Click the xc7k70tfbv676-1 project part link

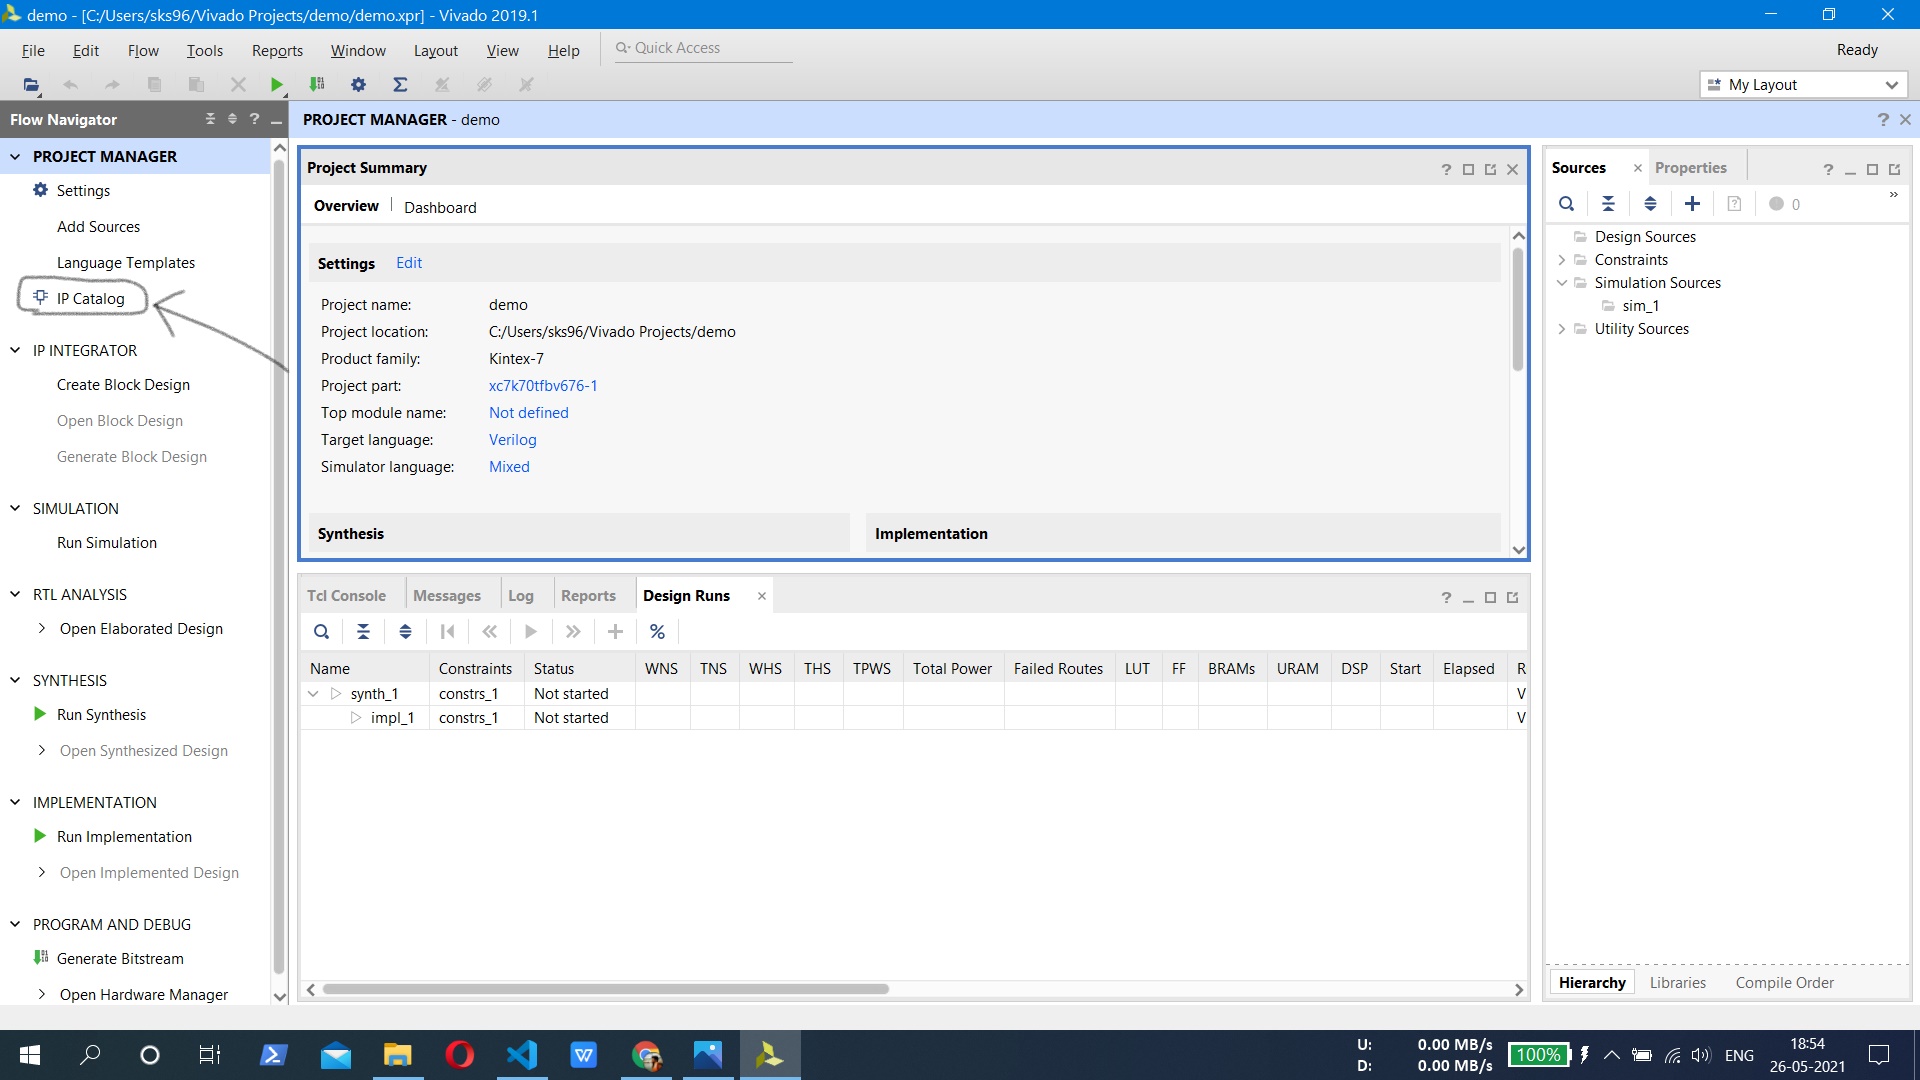pos(543,386)
